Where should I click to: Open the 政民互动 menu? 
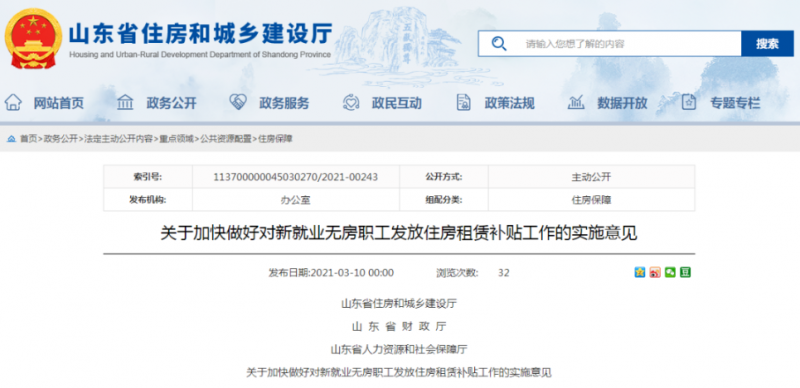tap(396, 103)
